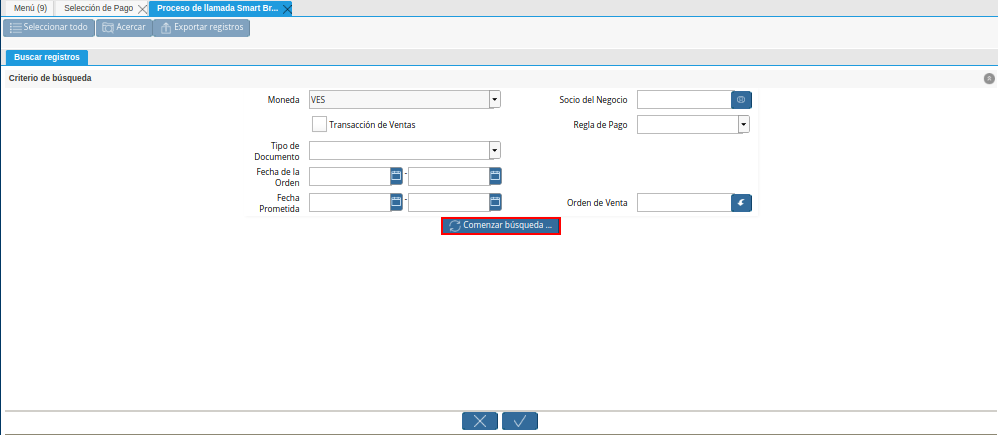This screenshot has height=435, width=998.
Task: Switch to the Selección de Pago tab
Action: [99, 8]
